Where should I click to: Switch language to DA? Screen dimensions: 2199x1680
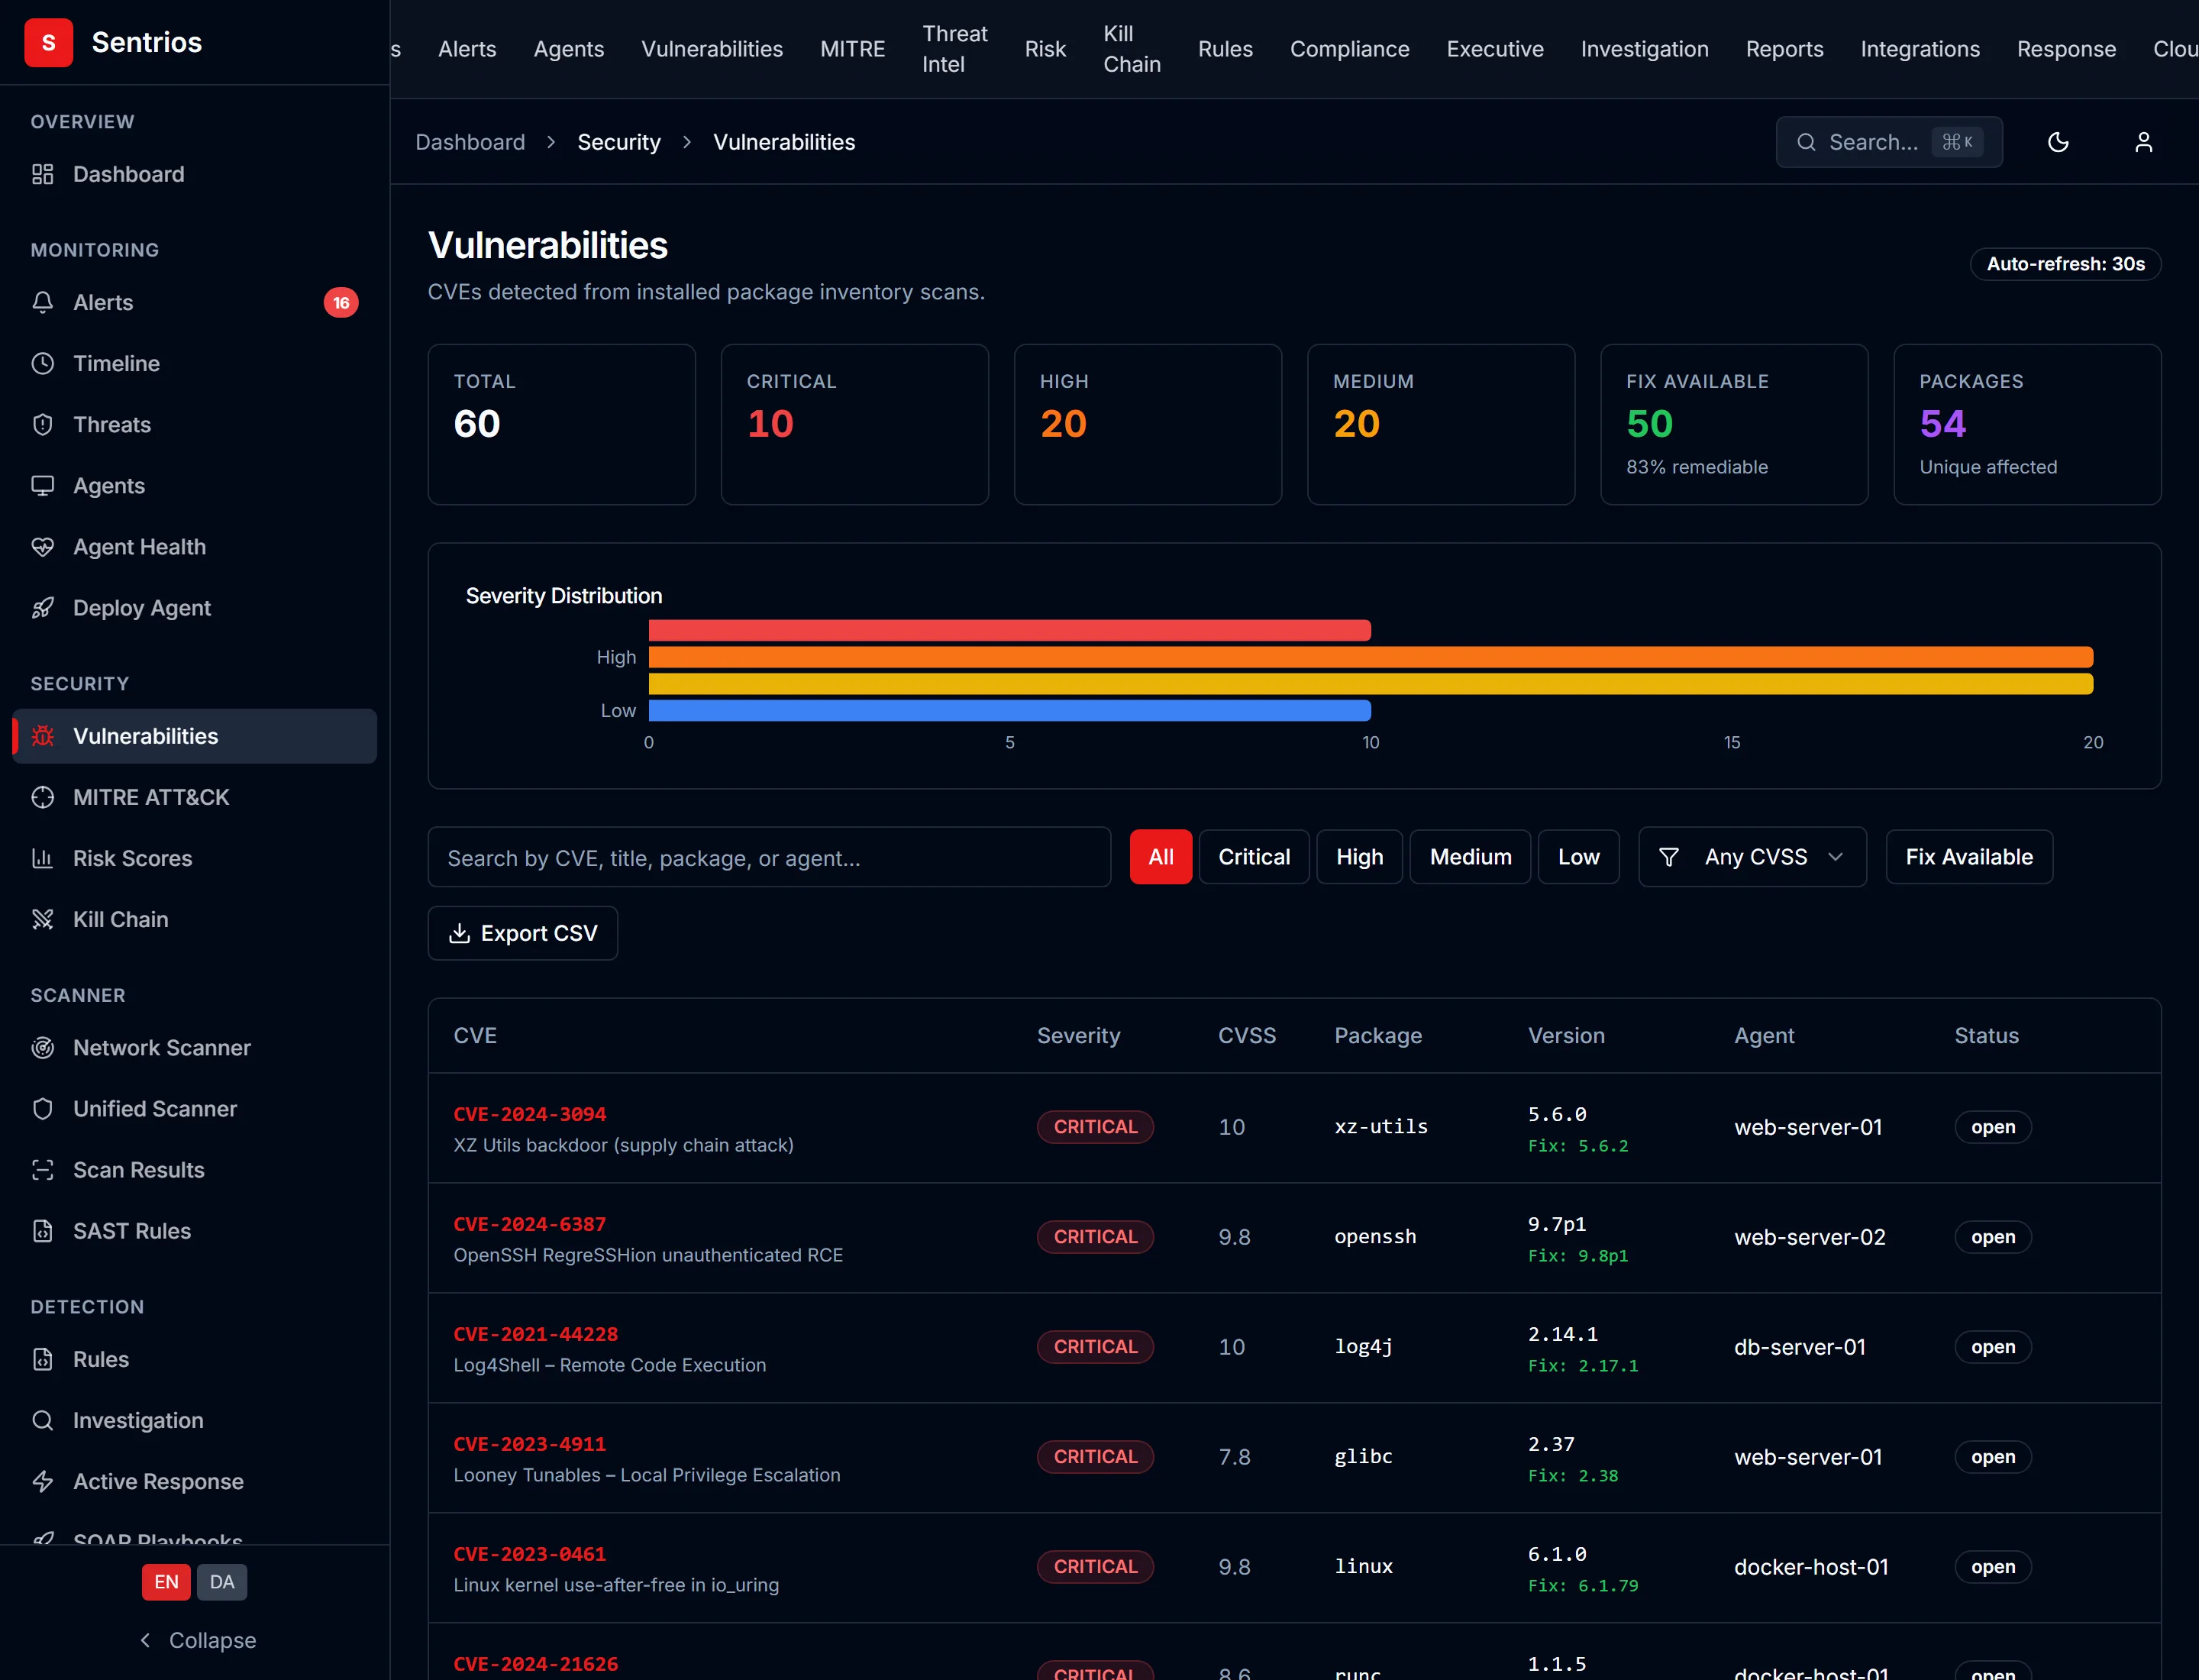[222, 1582]
